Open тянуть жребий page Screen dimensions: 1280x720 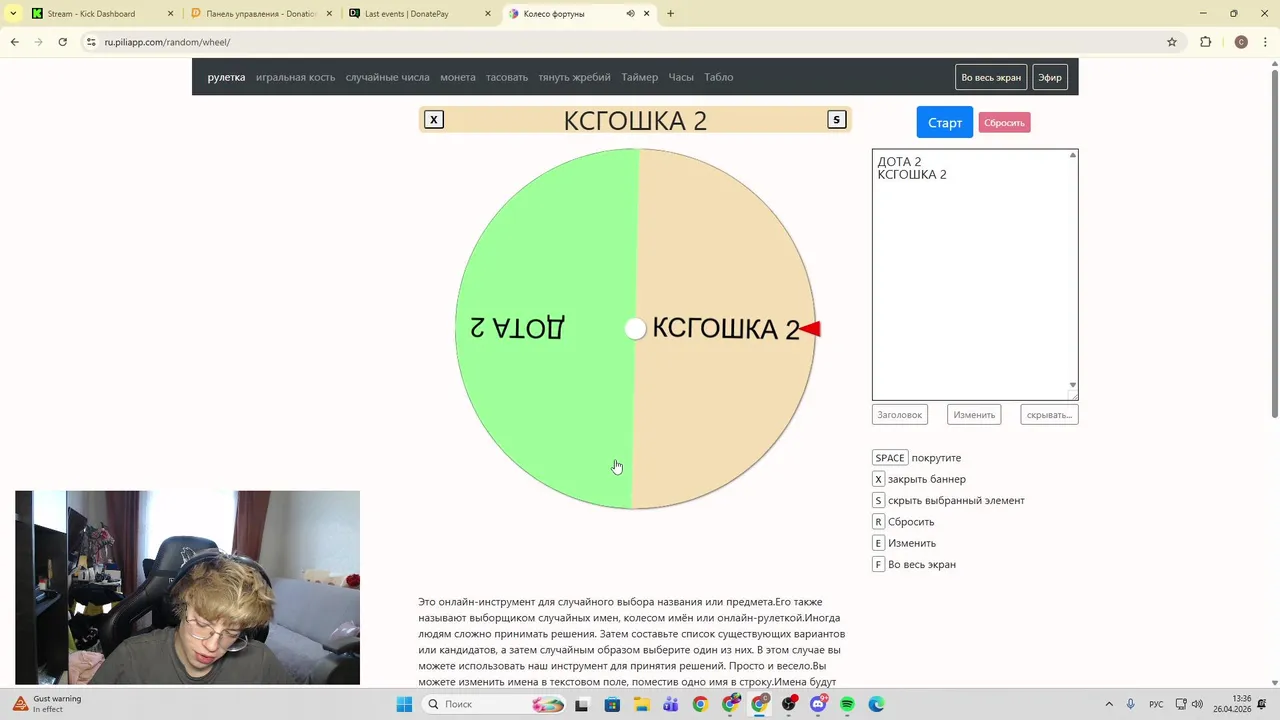pos(574,77)
